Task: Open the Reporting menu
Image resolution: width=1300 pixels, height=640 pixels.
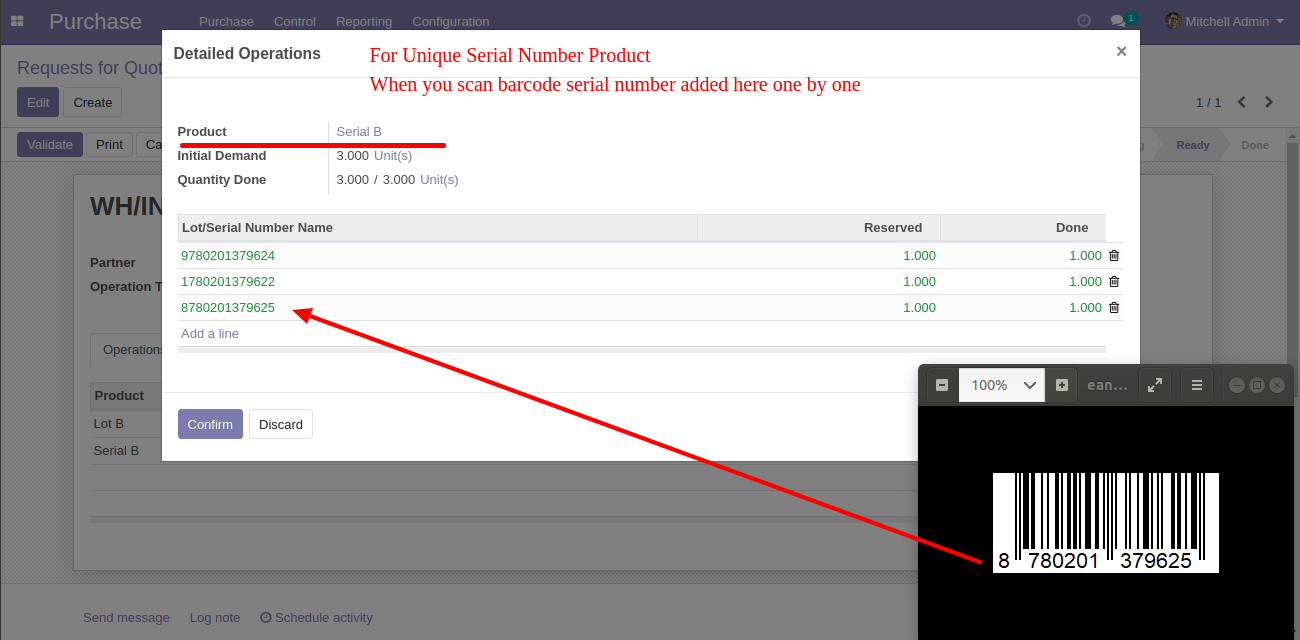Action: [364, 21]
